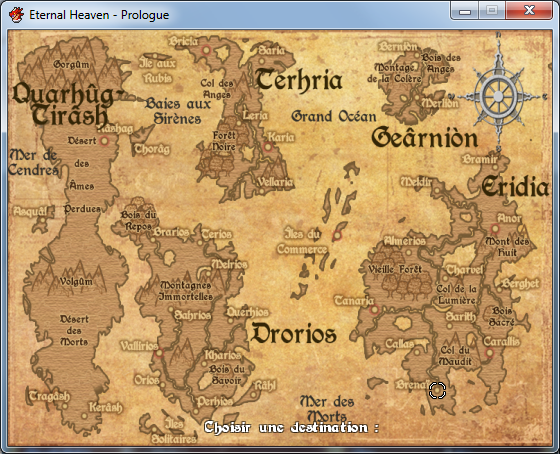This screenshot has width=560, height=454.
Task: Click the 'Col de la Lumière' label
Action: pyautogui.click(x=456, y=294)
